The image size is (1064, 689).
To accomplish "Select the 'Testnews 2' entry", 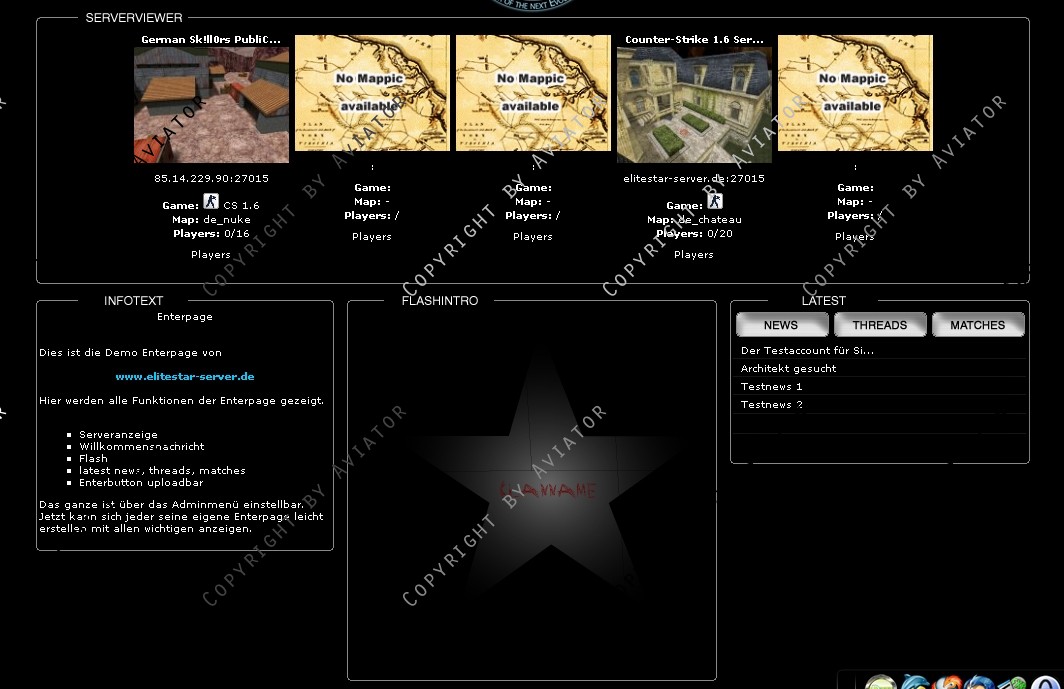I will click(x=771, y=405).
